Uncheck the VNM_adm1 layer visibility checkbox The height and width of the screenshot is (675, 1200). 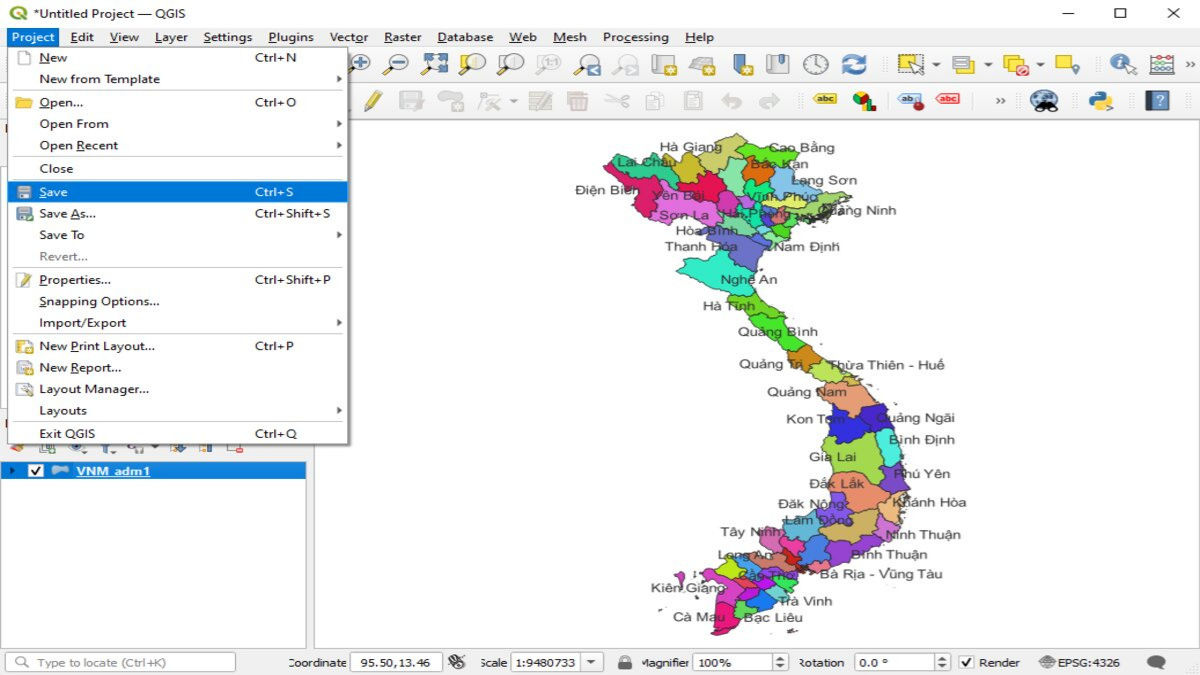pyautogui.click(x=36, y=471)
